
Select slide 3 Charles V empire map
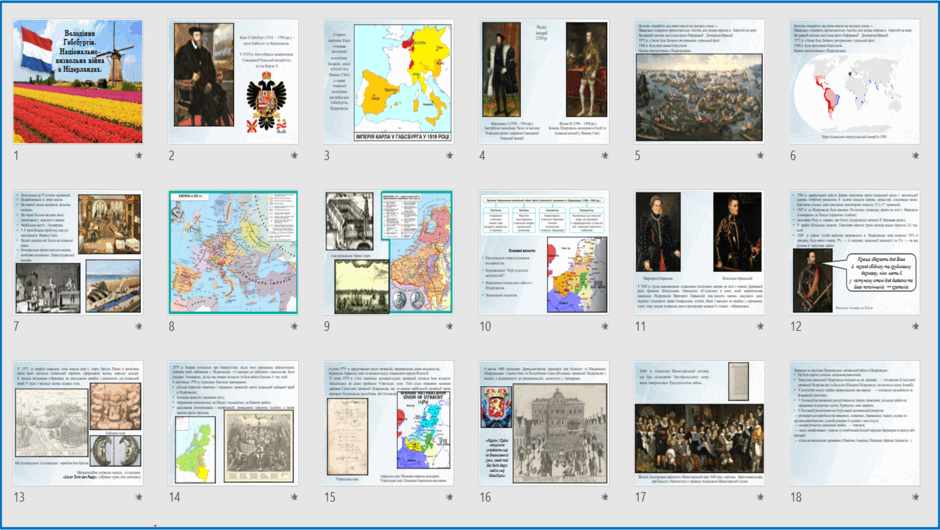click(x=388, y=82)
